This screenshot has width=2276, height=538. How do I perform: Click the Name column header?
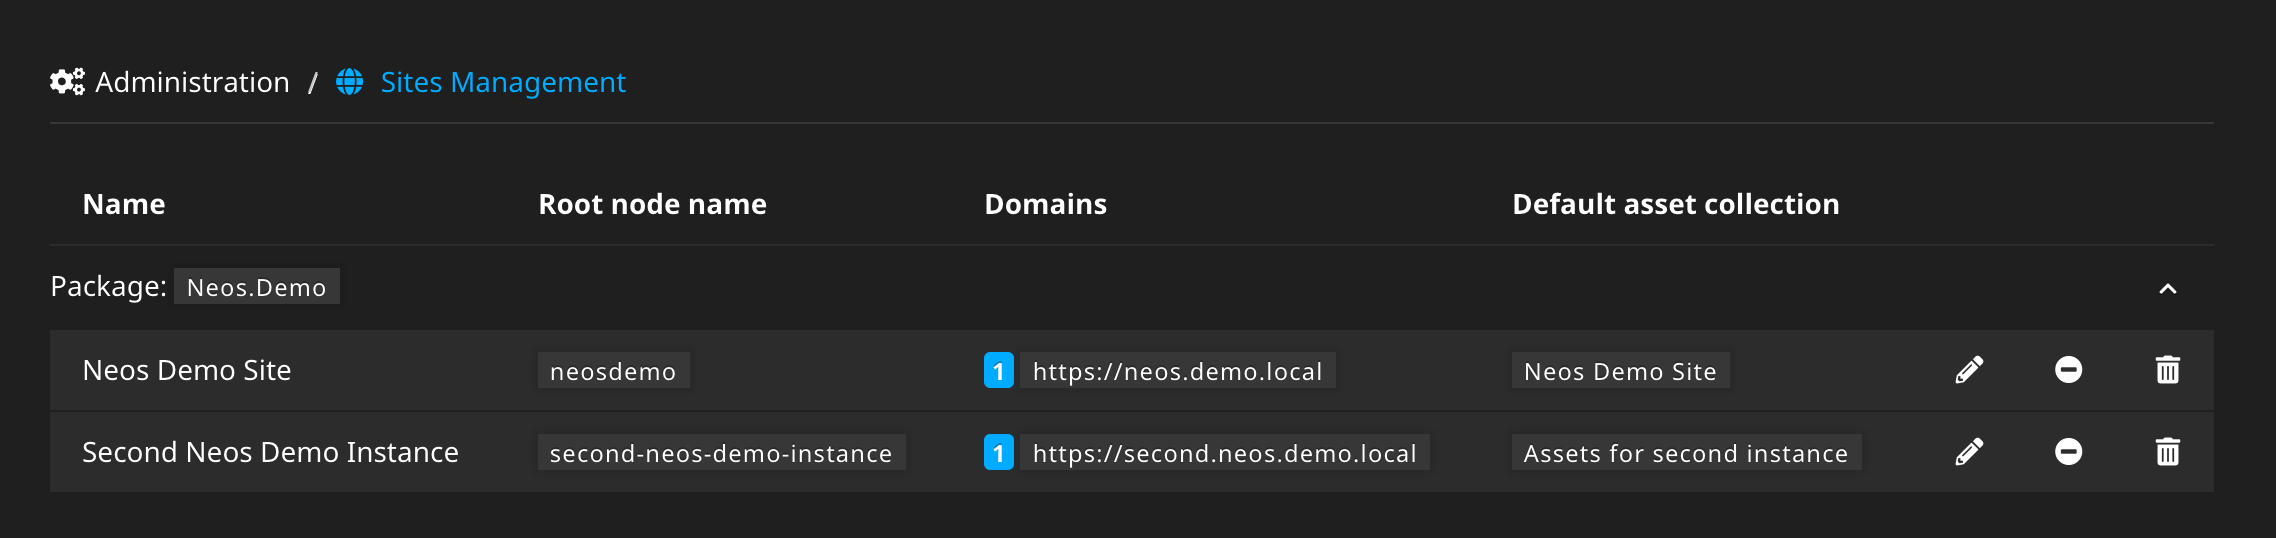(x=124, y=204)
